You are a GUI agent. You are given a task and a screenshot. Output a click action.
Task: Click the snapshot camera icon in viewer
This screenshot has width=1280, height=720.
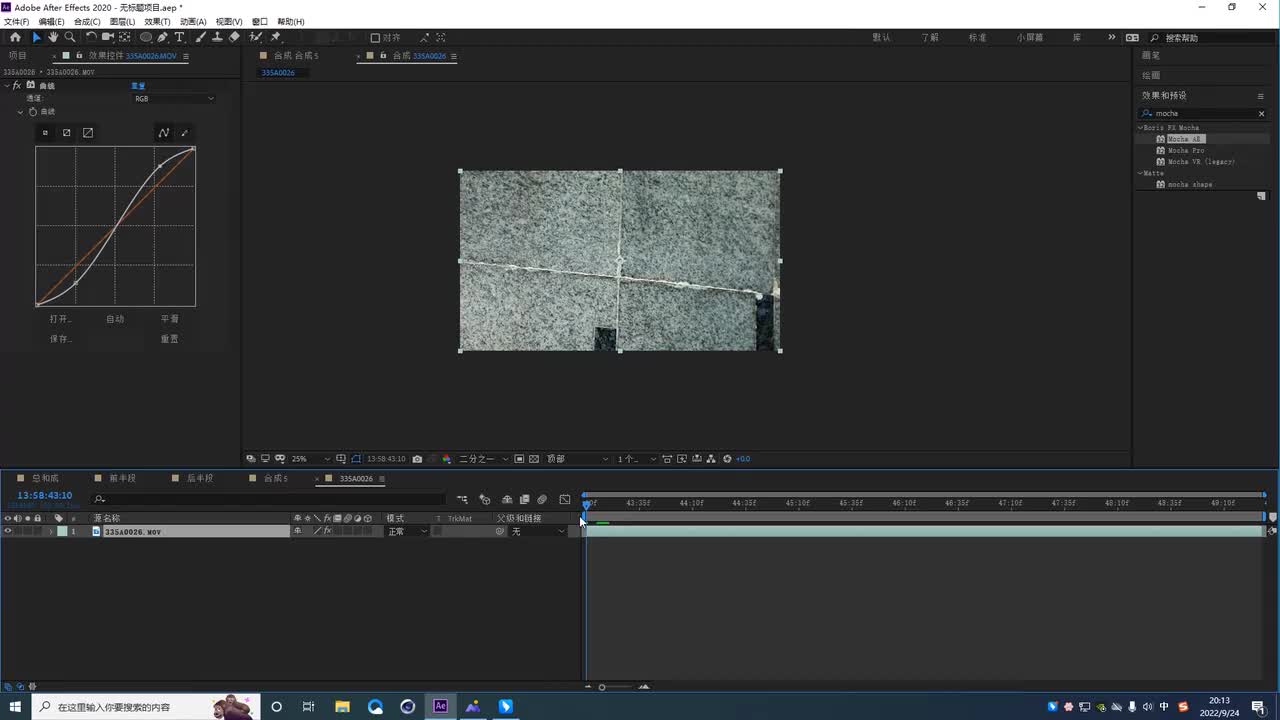click(x=417, y=459)
